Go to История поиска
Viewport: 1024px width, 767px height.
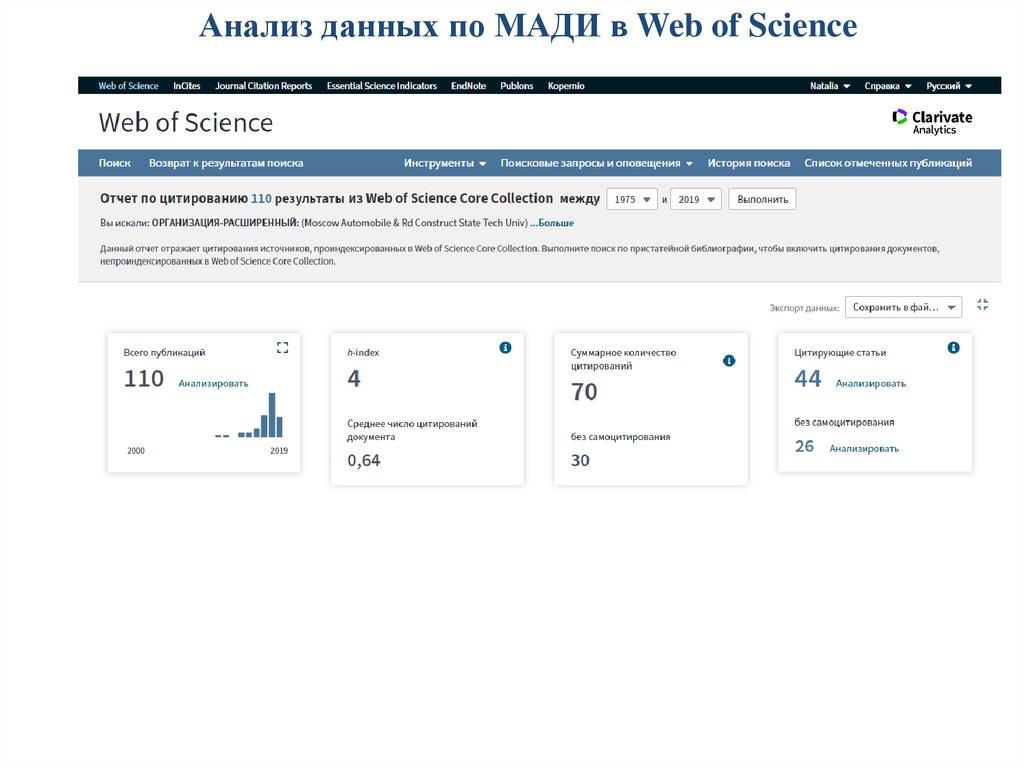pos(748,163)
